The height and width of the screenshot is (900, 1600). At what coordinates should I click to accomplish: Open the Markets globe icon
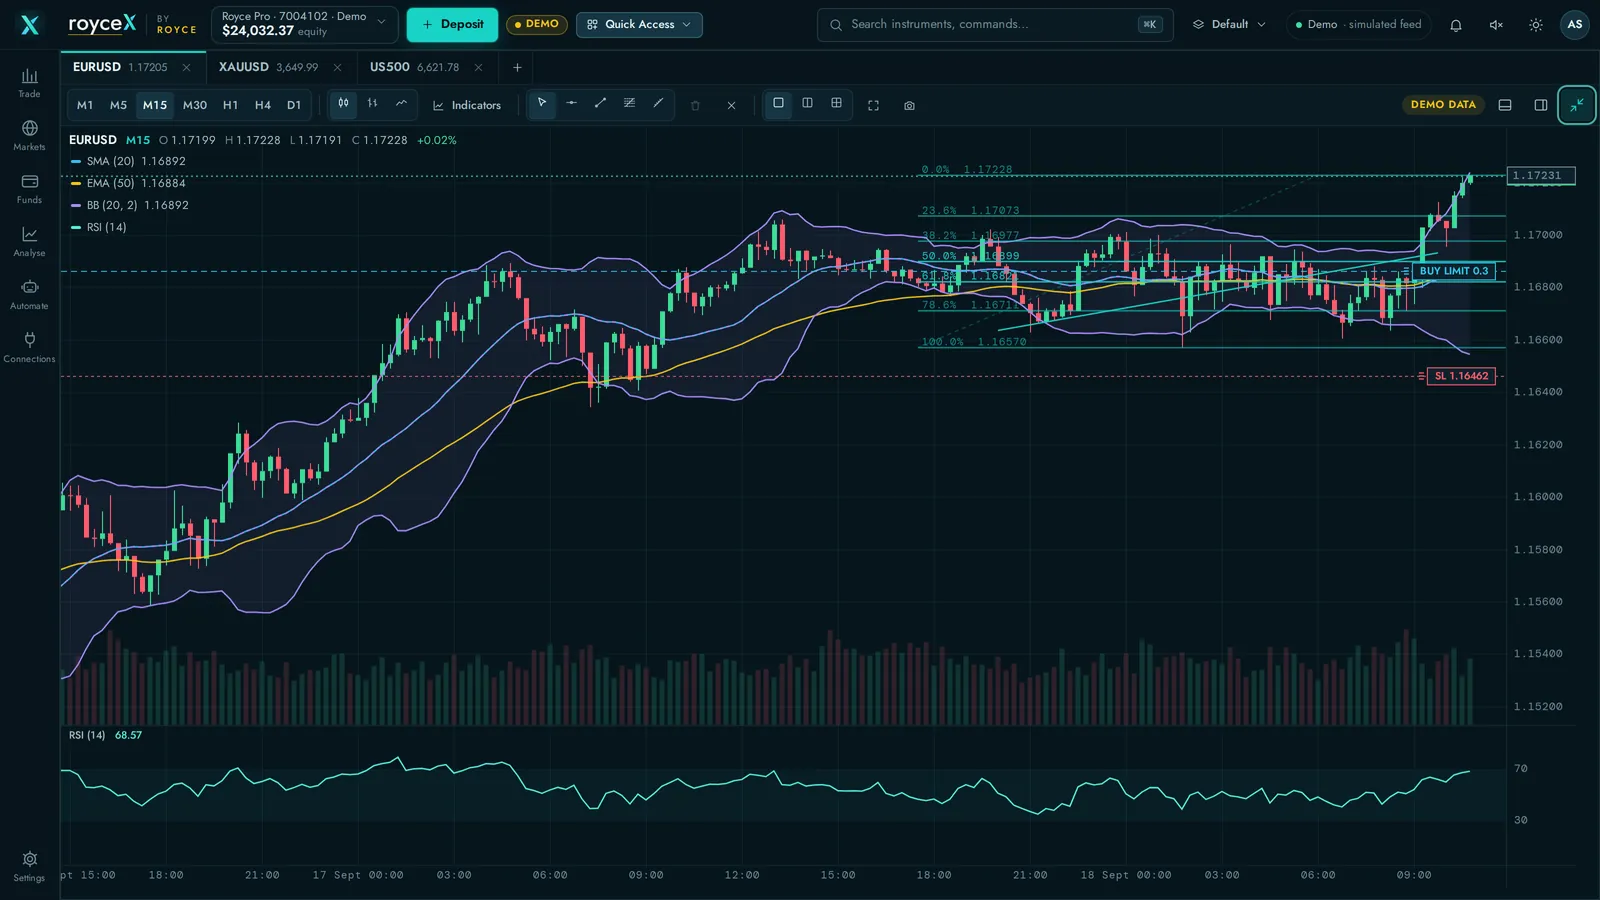click(29, 136)
